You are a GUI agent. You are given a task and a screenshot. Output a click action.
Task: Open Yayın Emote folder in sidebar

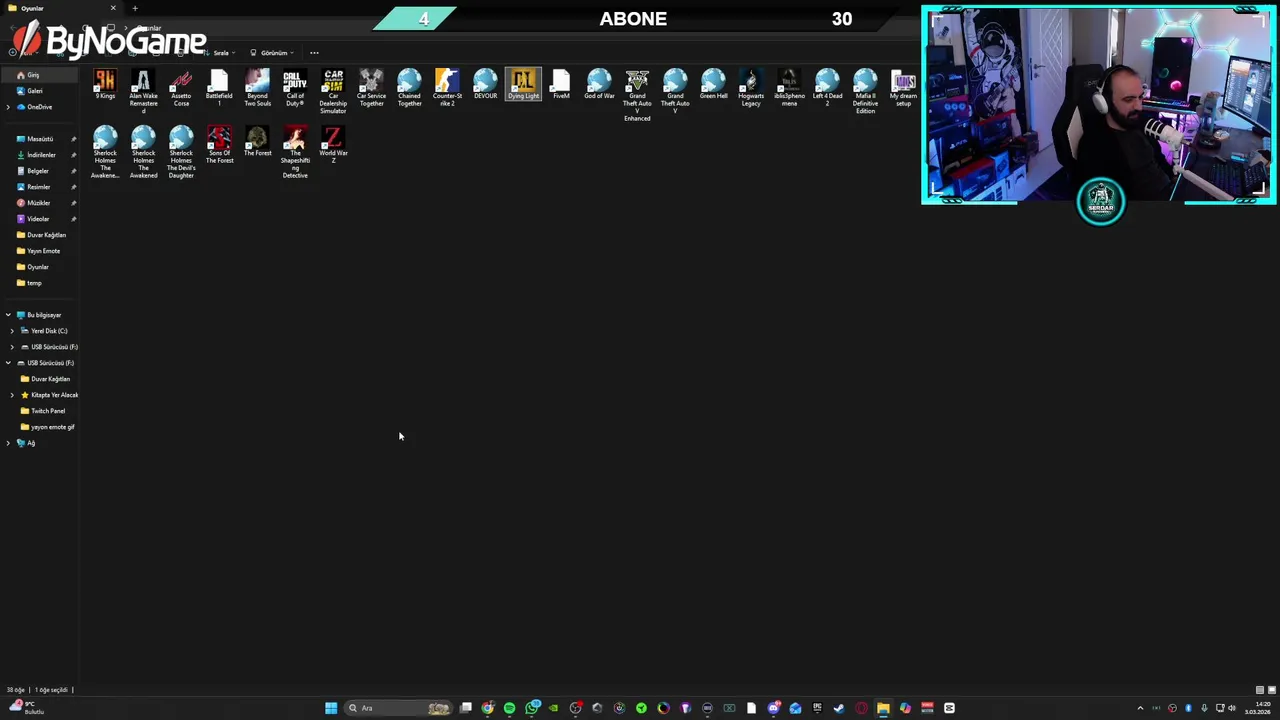pyautogui.click(x=39, y=251)
